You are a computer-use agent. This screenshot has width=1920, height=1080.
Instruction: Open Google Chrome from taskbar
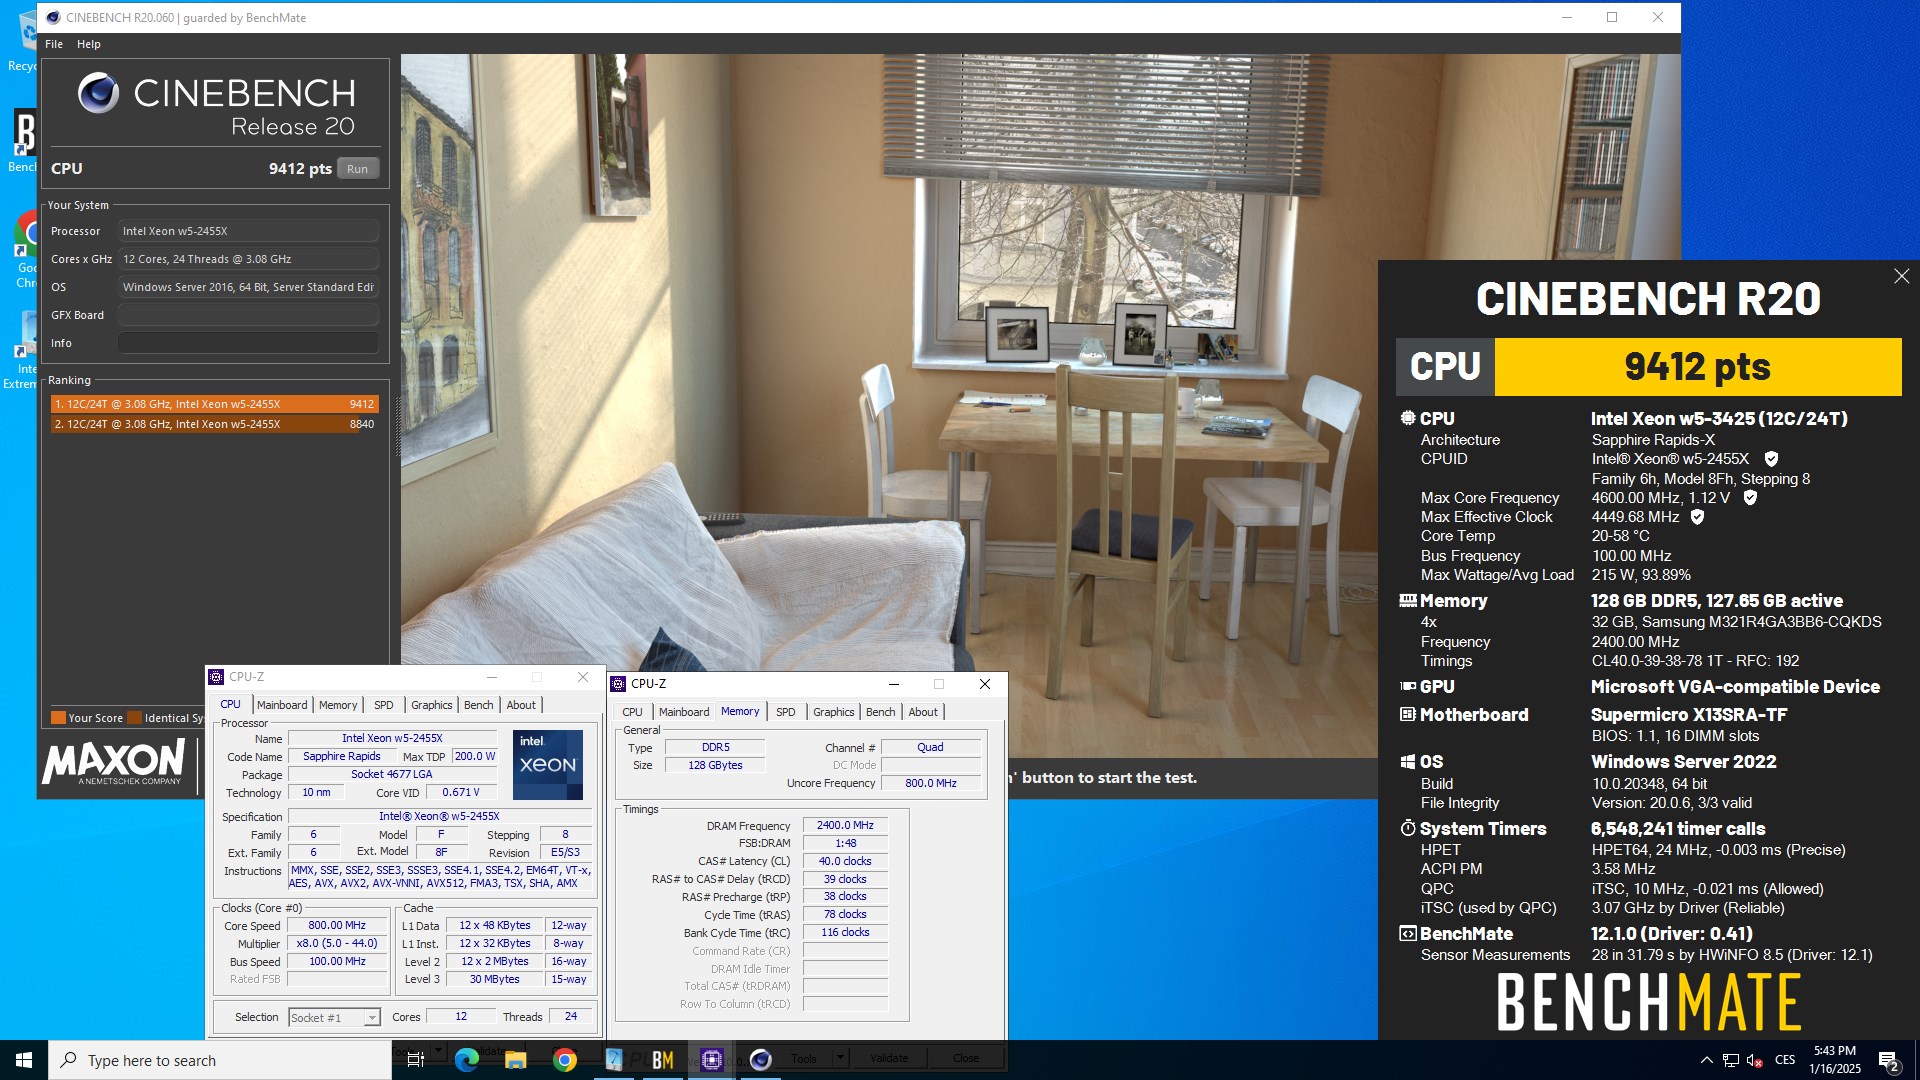click(565, 1060)
